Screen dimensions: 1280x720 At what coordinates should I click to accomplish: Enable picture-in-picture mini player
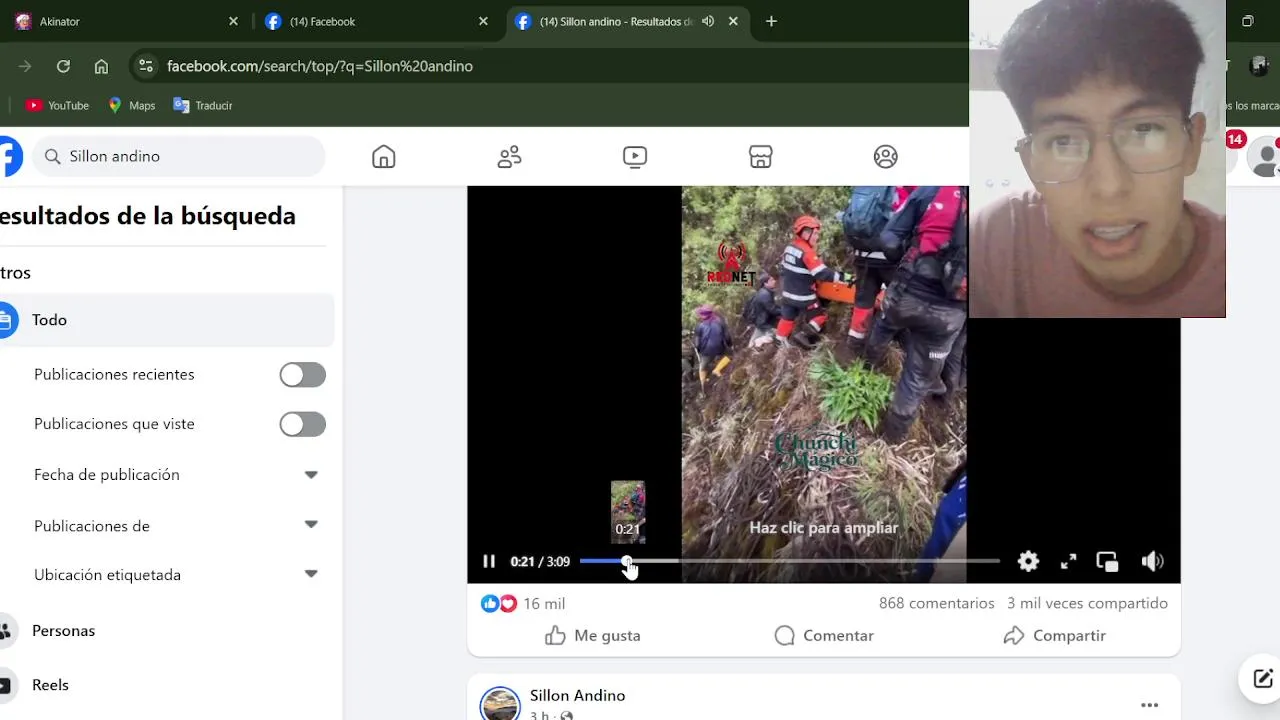click(1107, 562)
